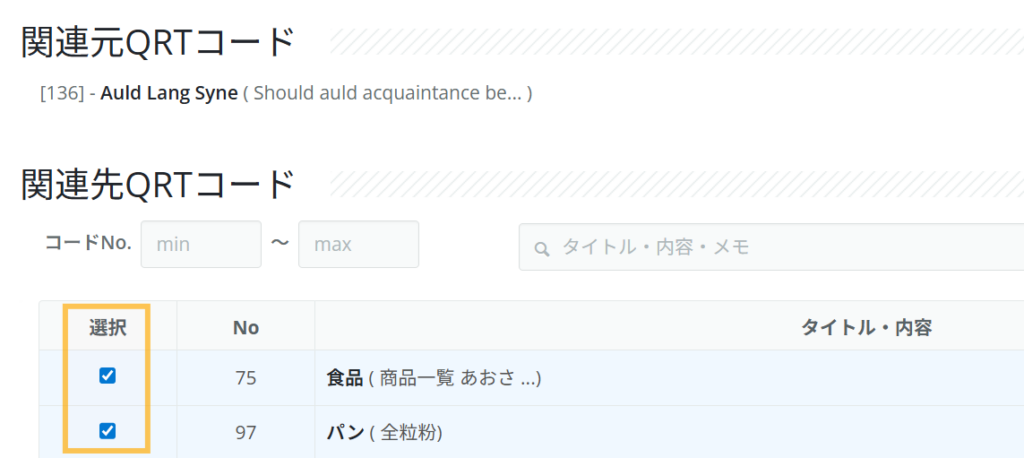The image size is (1024, 458).
Task: Click the 関連先QRTコード heading
Action: [157, 185]
